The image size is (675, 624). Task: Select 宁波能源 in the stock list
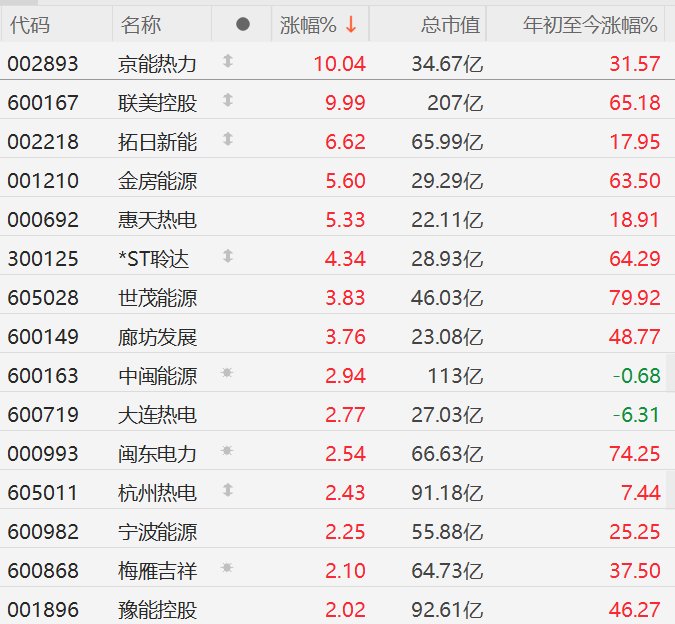(158, 531)
